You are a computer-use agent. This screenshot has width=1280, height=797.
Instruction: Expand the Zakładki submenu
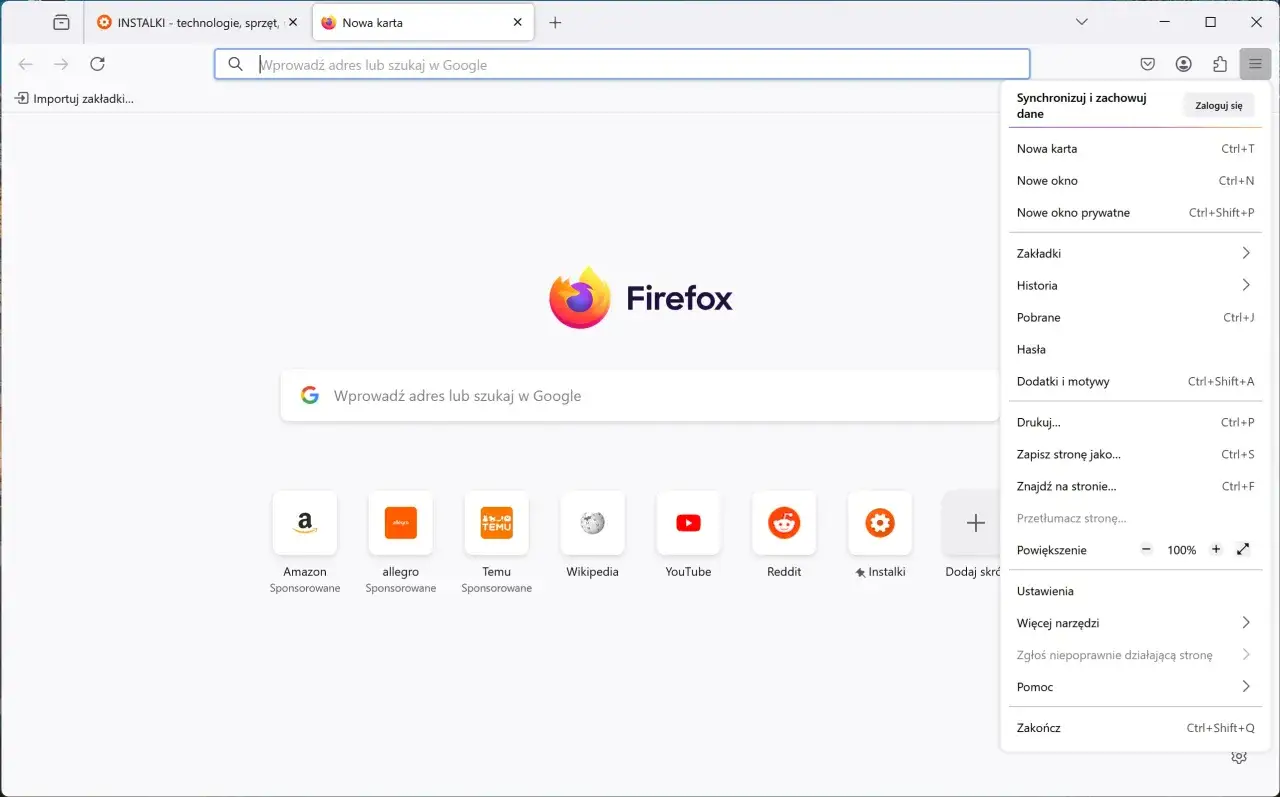[1135, 253]
